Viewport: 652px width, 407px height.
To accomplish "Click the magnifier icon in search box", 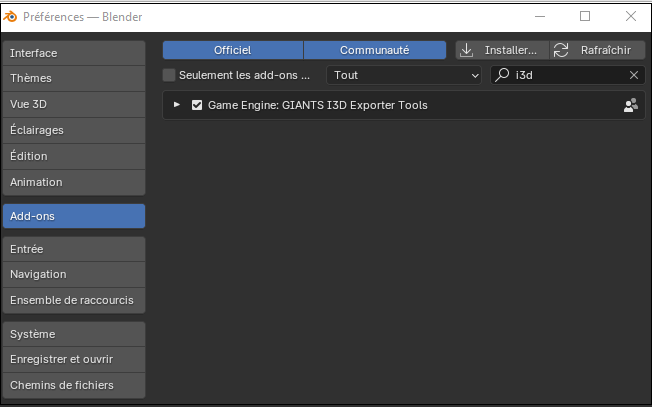I will coord(502,75).
